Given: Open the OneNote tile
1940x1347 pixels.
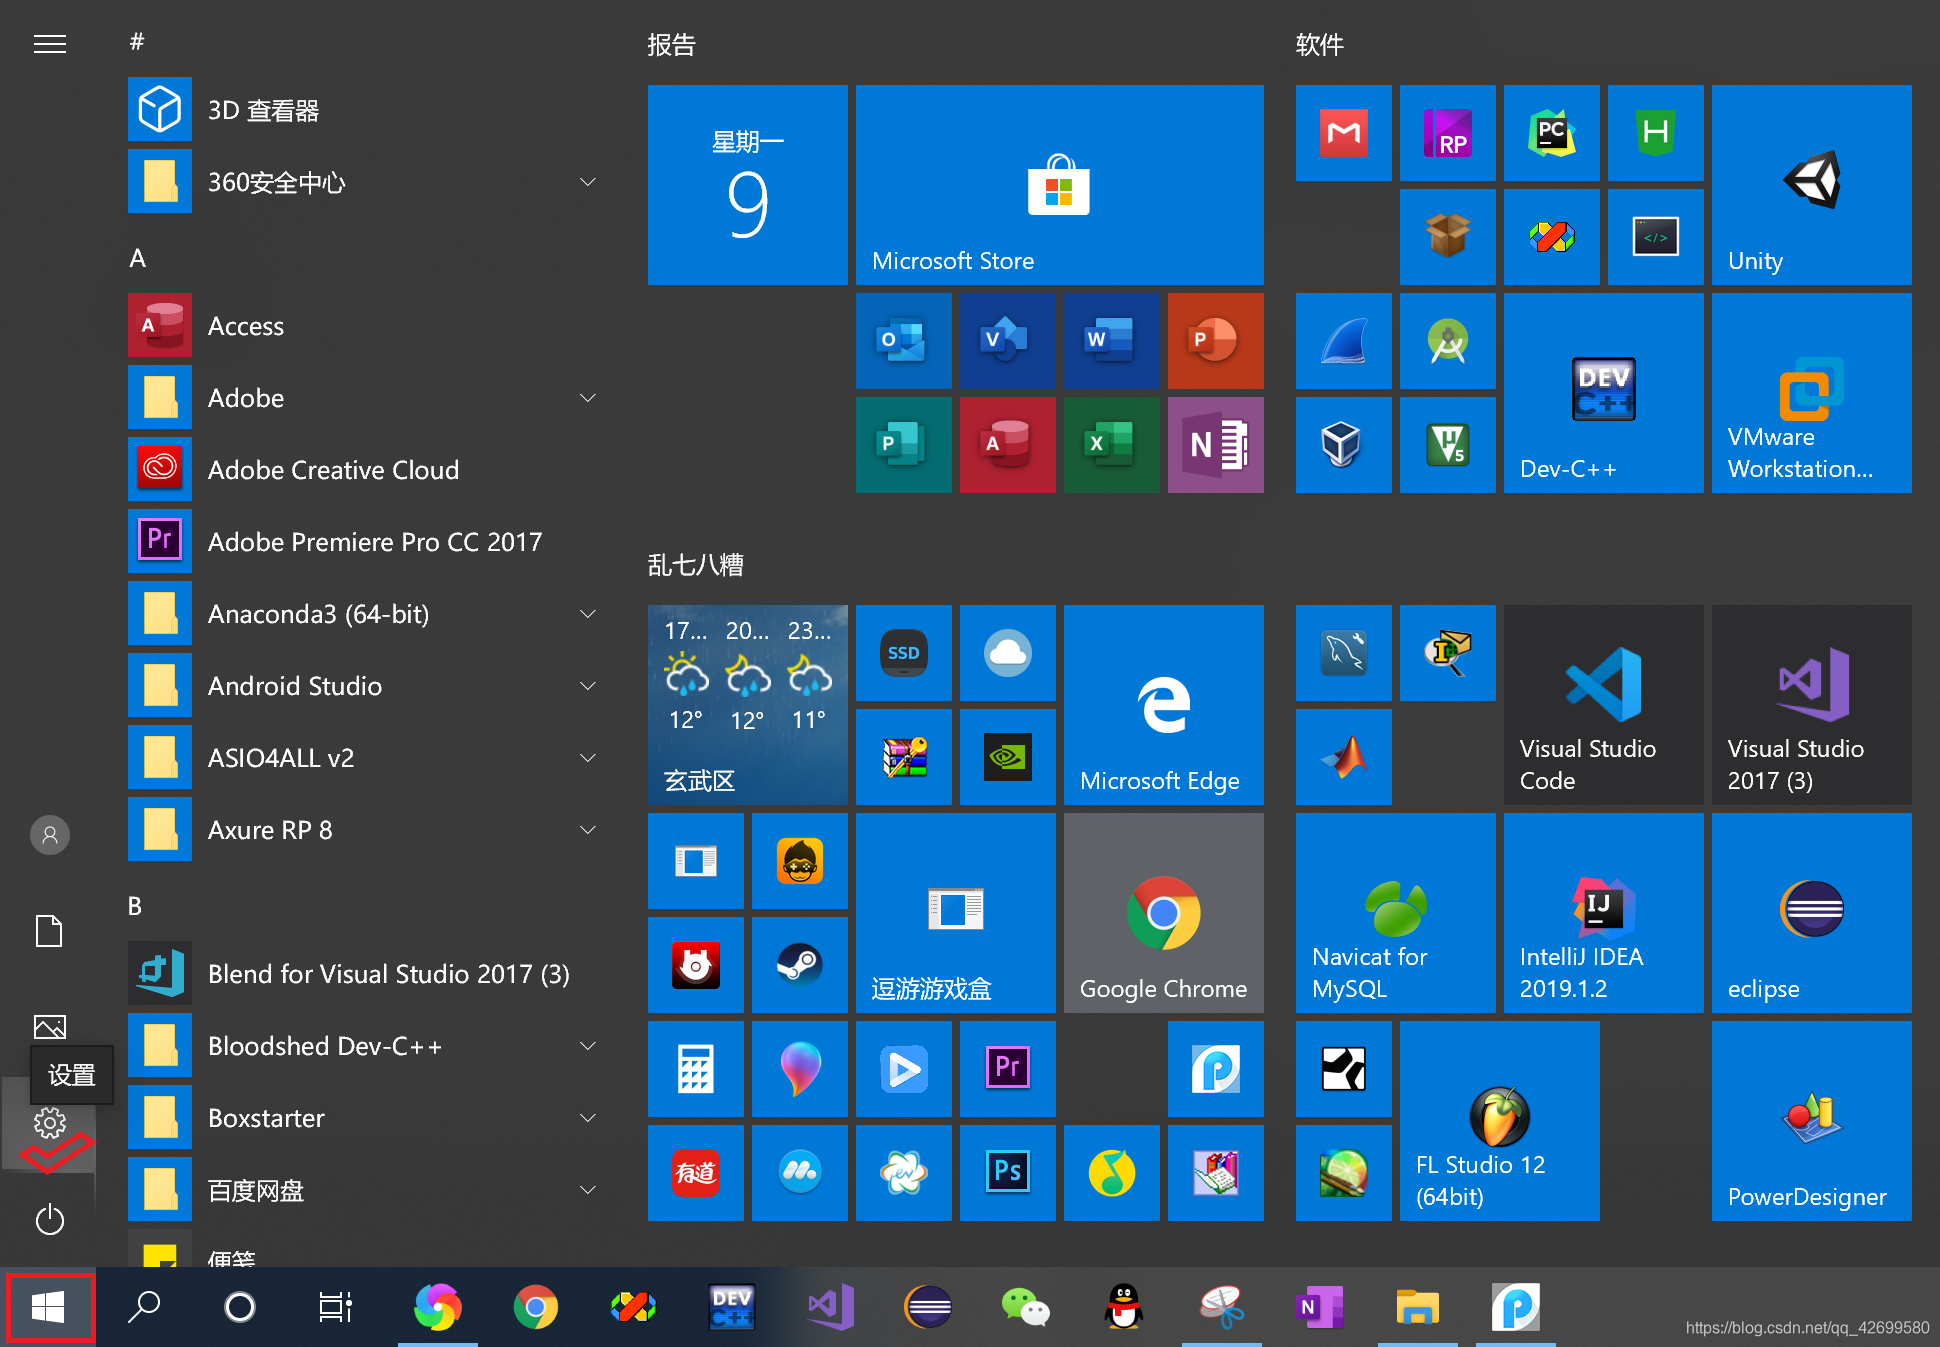Looking at the screenshot, I should 1215,445.
